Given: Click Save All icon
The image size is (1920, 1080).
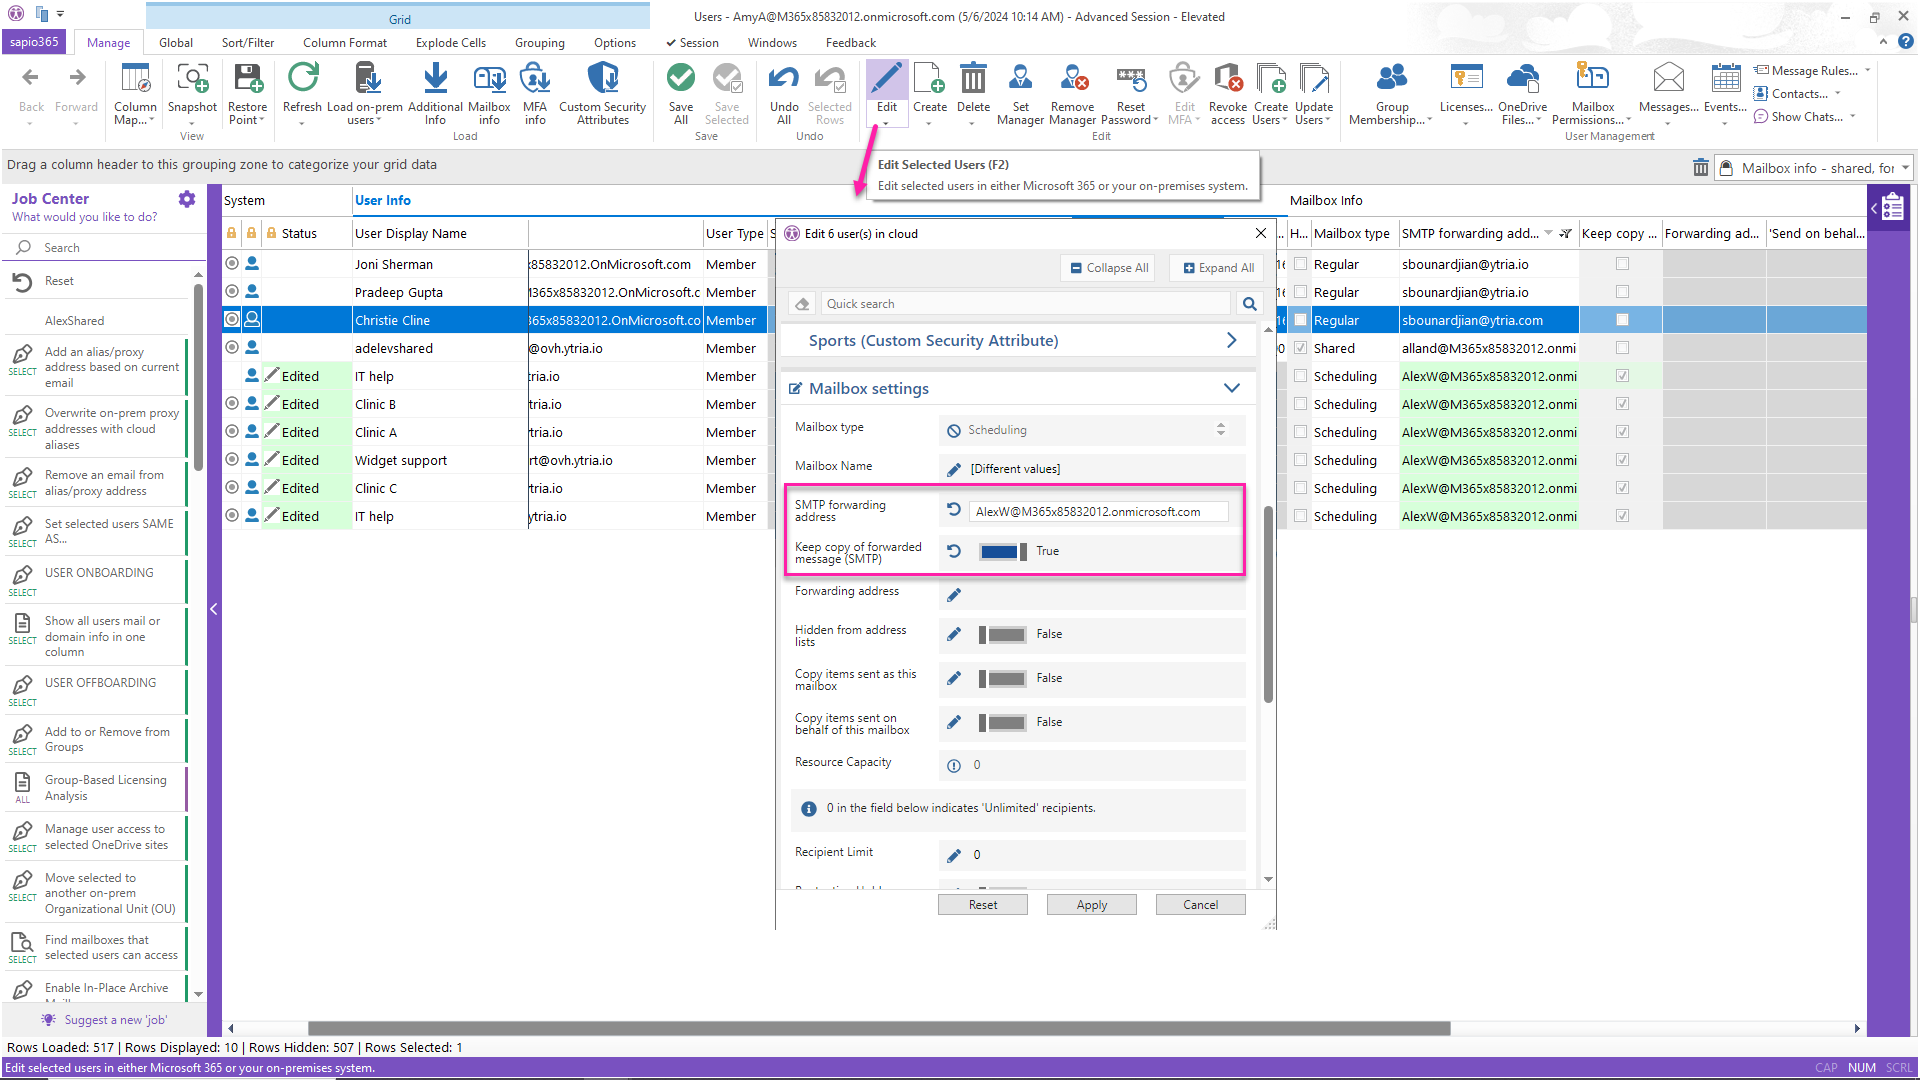Looking at the screenshot, I should pyautogui.click(x=681, y=79).
